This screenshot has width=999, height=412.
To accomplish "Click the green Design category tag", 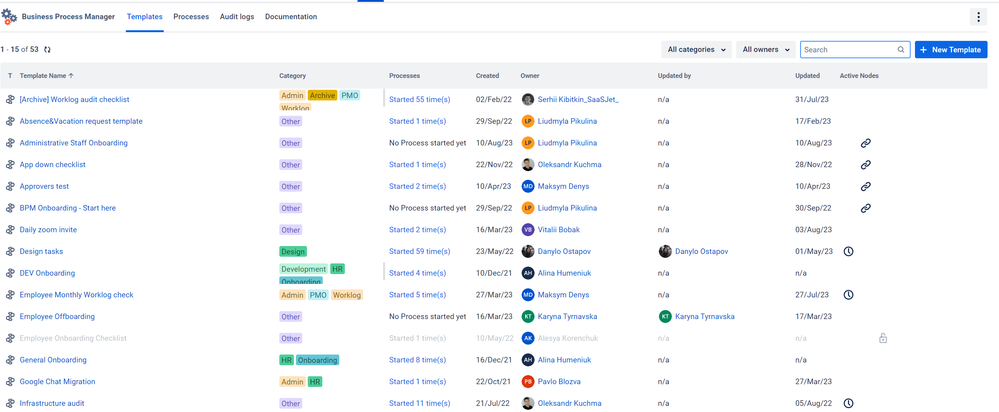I will pos(293,252).
